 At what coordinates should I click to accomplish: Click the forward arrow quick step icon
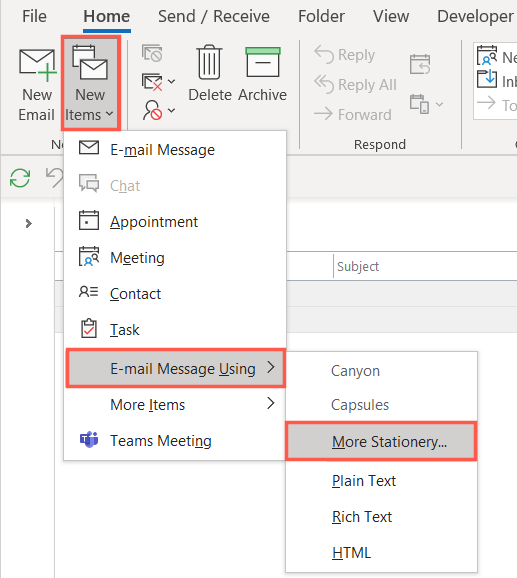click(x=486, y=103)
